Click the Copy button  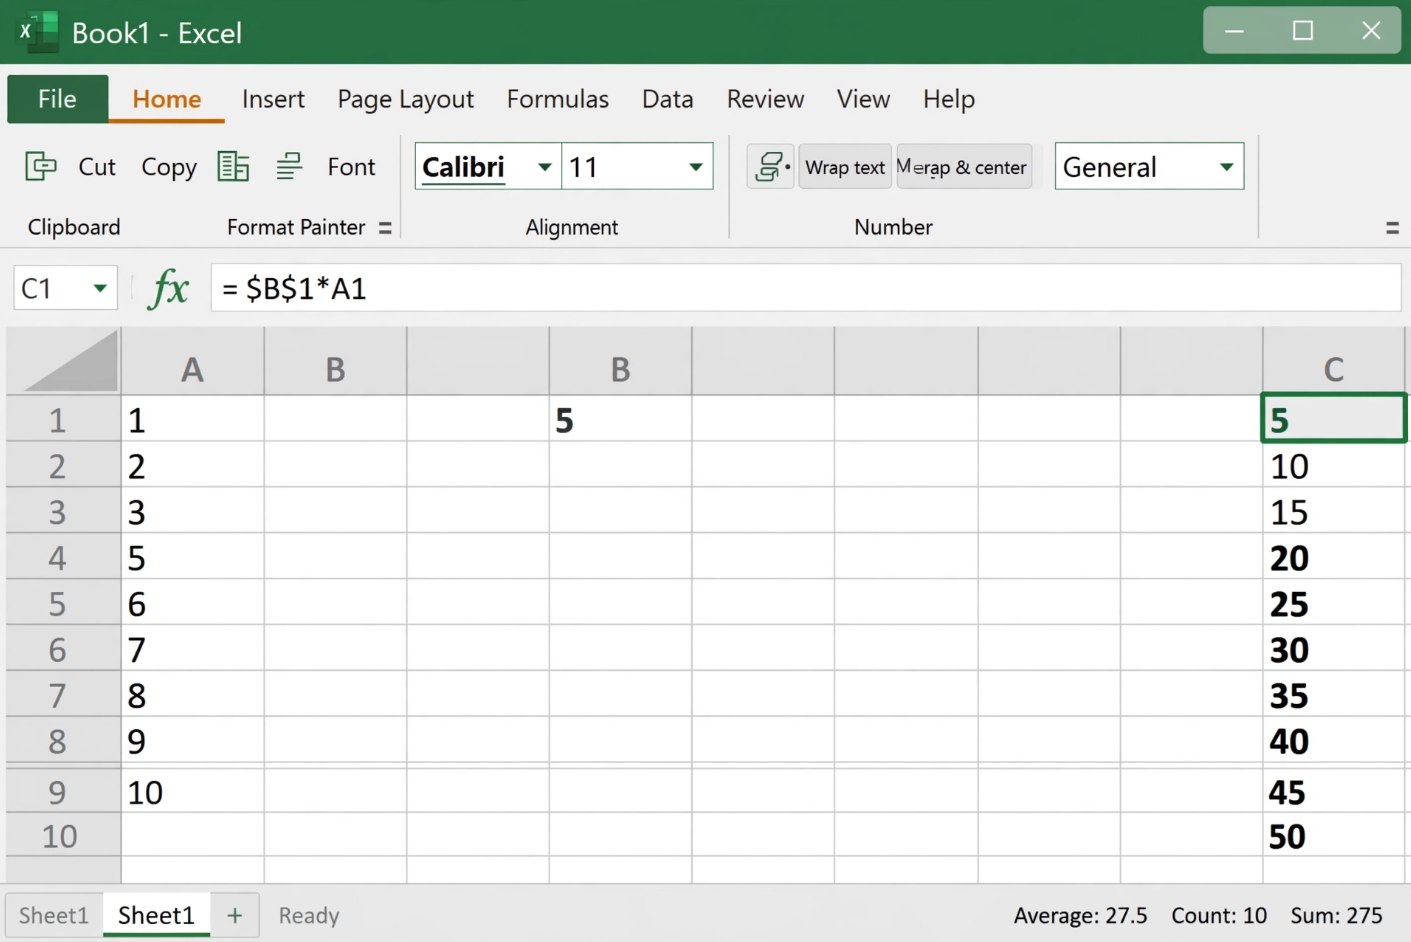tap(169, 167)
